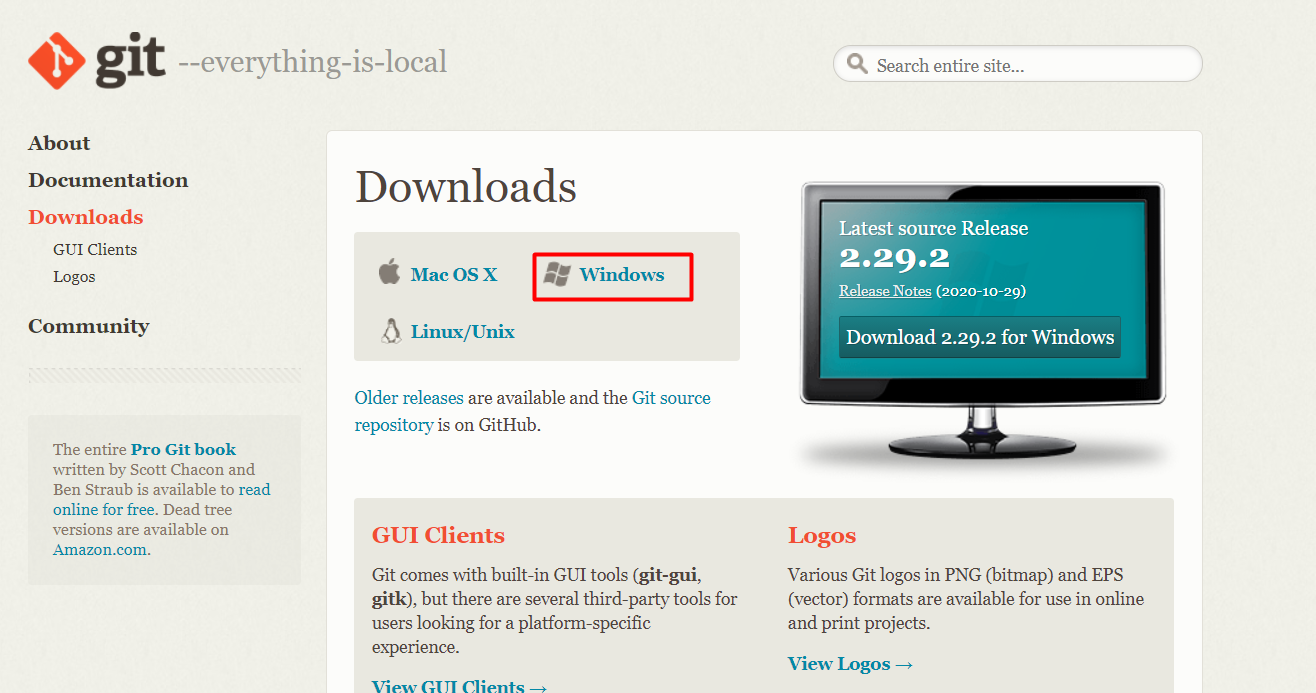This screenshot has height=693, width=1316.
Task: Open Release Notes for 2.29.2
Action: click(885, 291)
